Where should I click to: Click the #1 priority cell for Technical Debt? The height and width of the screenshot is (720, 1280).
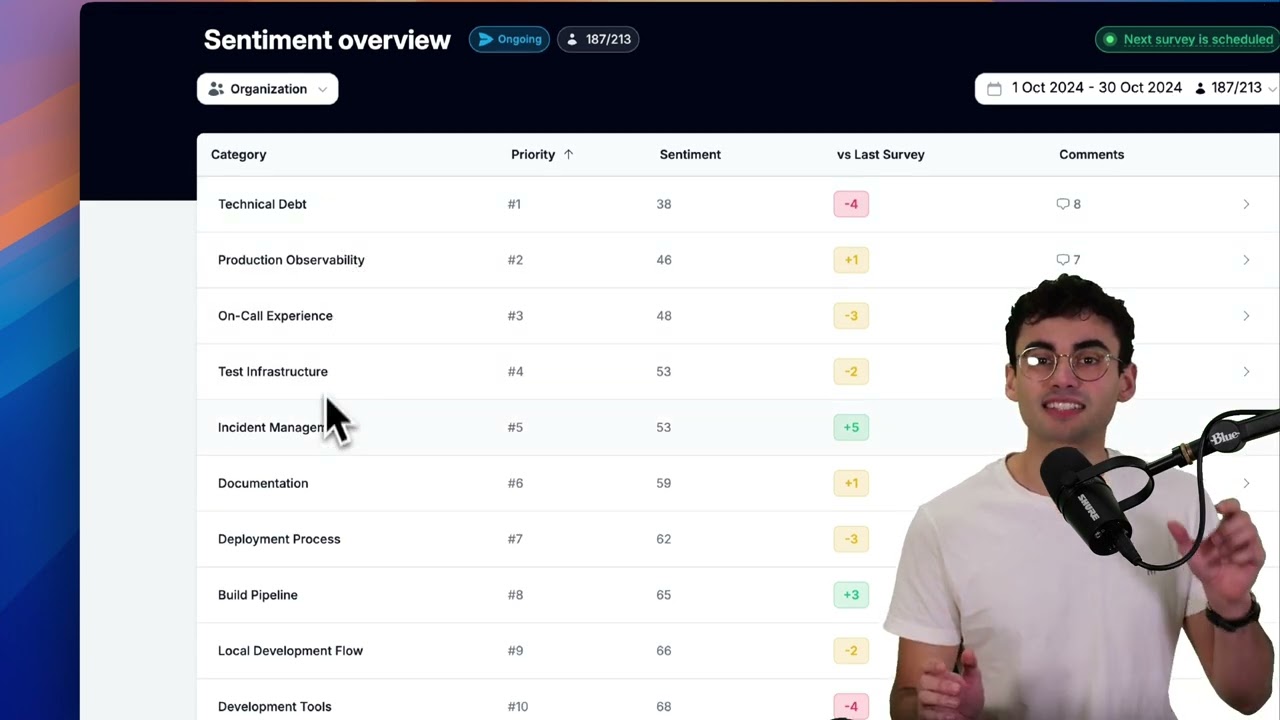[x=514, y=204]
